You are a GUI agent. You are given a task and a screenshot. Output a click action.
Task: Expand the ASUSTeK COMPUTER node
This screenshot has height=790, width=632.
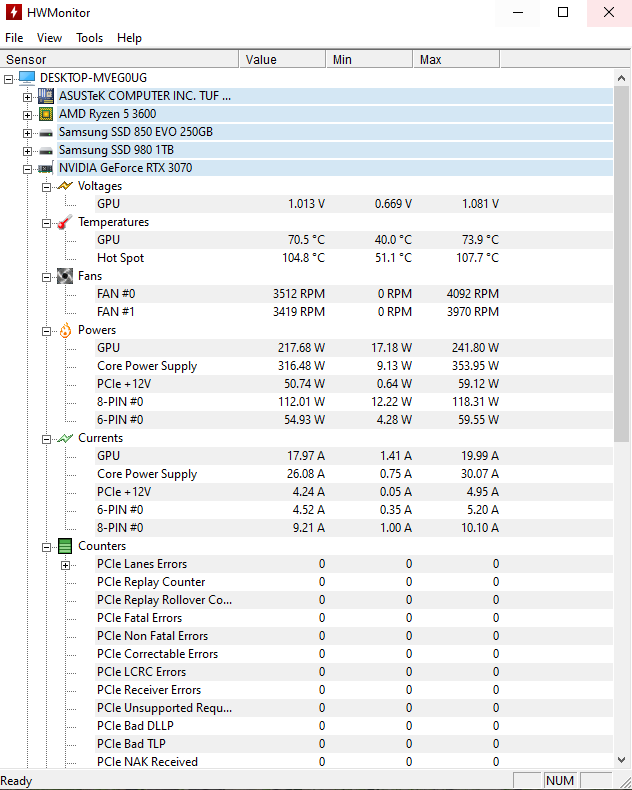click(x=28, y=96)
